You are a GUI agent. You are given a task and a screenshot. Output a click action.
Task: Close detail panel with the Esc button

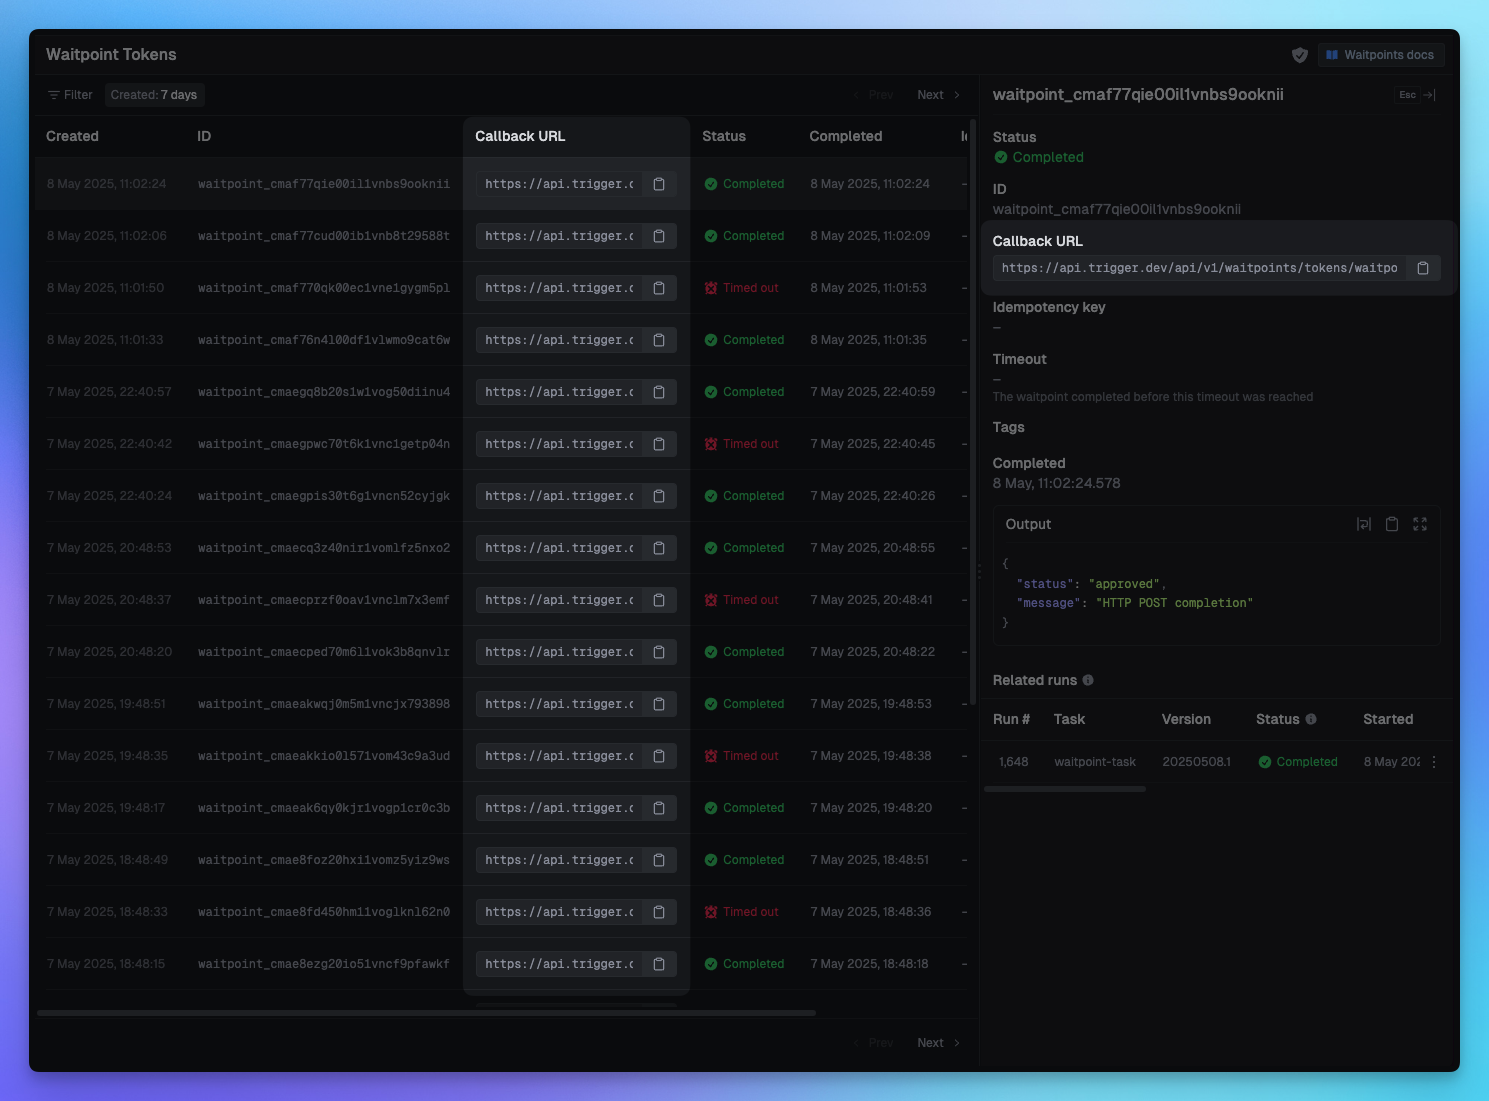[x=1416, y=95]
